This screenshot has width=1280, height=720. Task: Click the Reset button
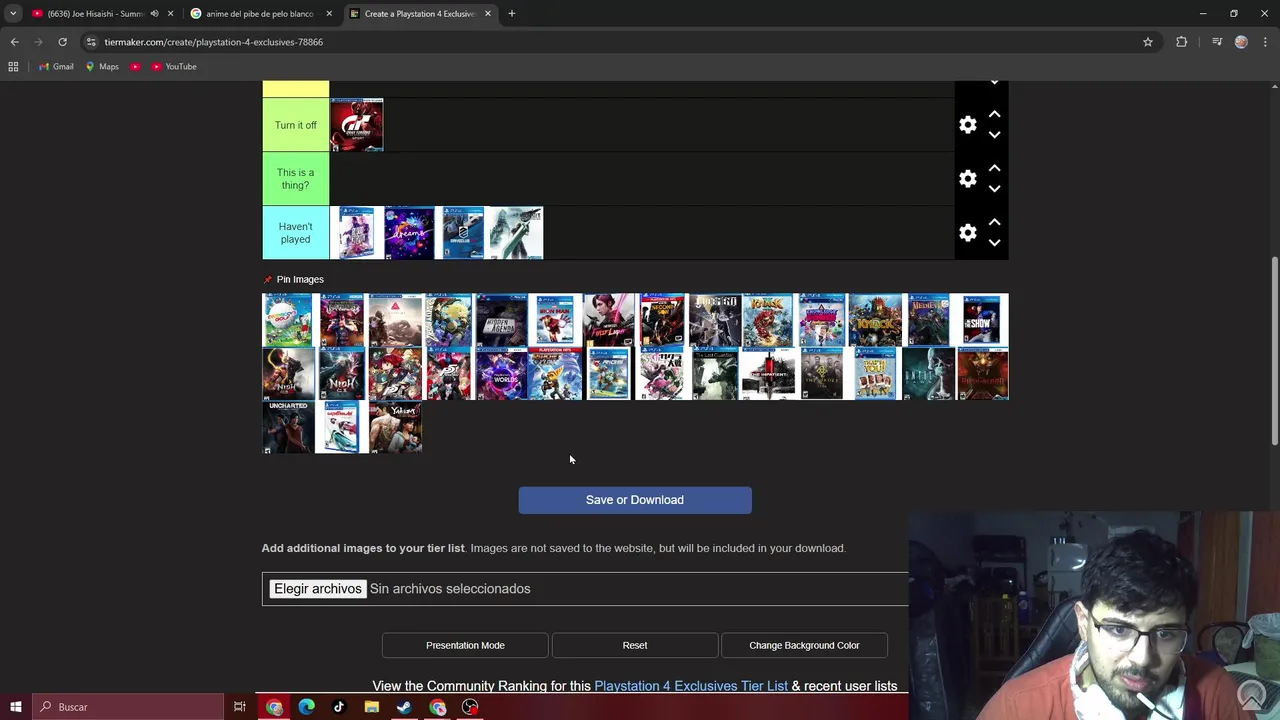point(635,645)
